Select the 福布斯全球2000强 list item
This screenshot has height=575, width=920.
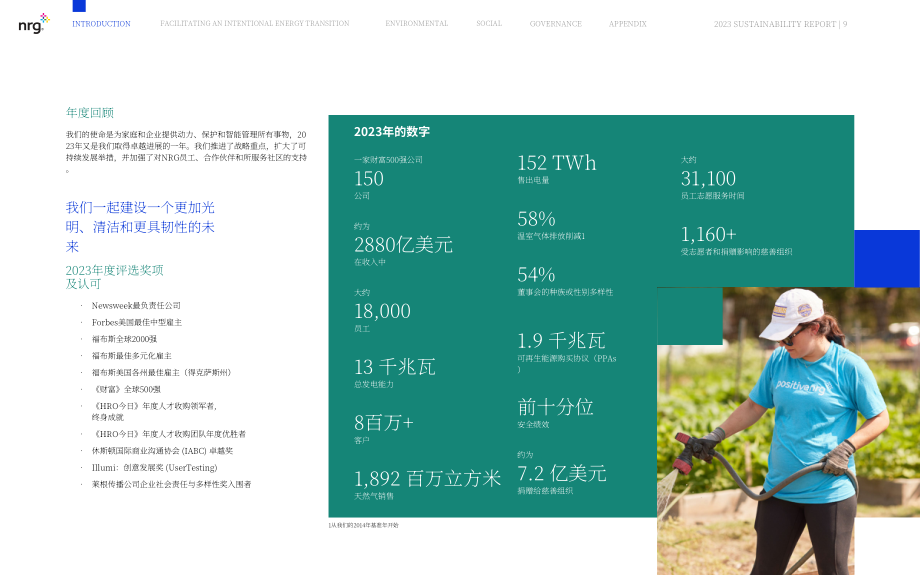pos(124,339)
